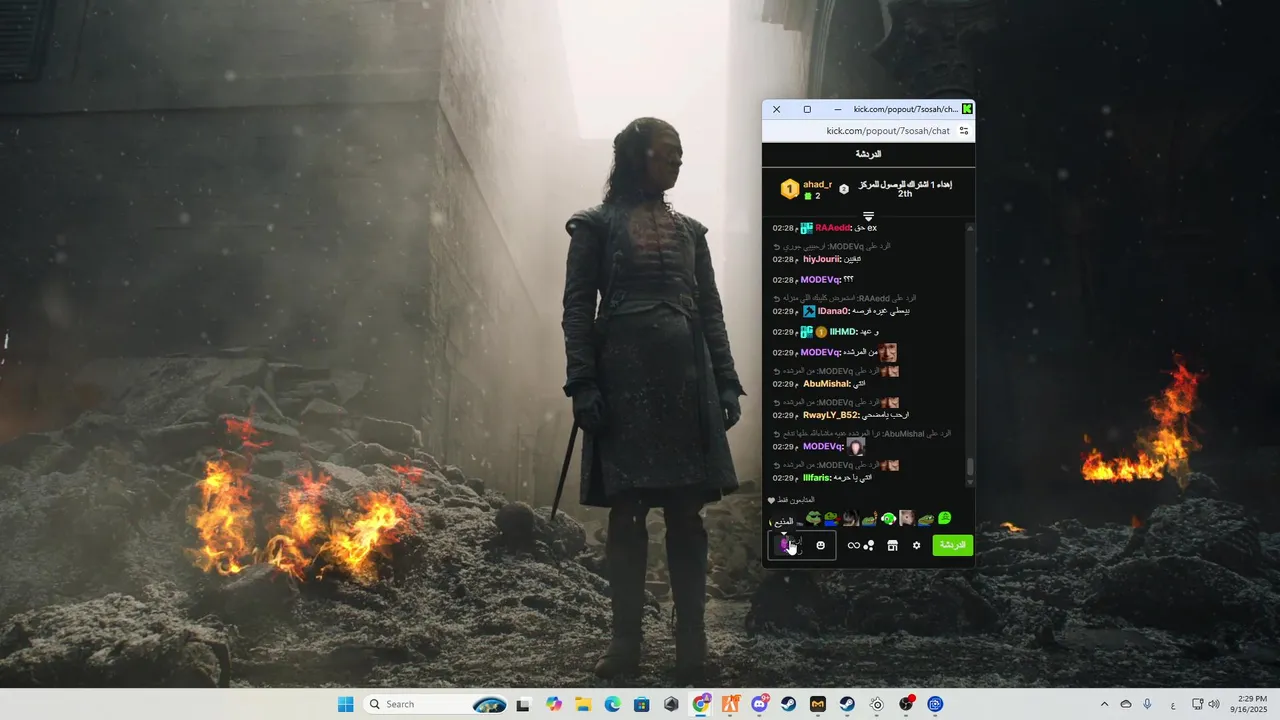The width and height of the screenshot is (1280, 720).
Task: Open File Explorer from taskbar
Action: (x=583, y=704)
